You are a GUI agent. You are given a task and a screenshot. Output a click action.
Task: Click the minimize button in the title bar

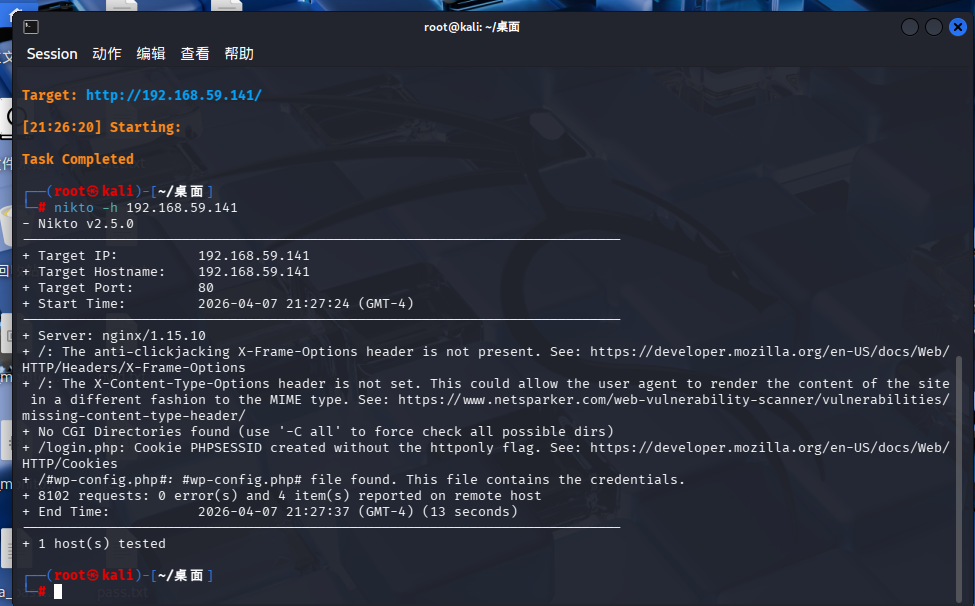click(910, 27)
